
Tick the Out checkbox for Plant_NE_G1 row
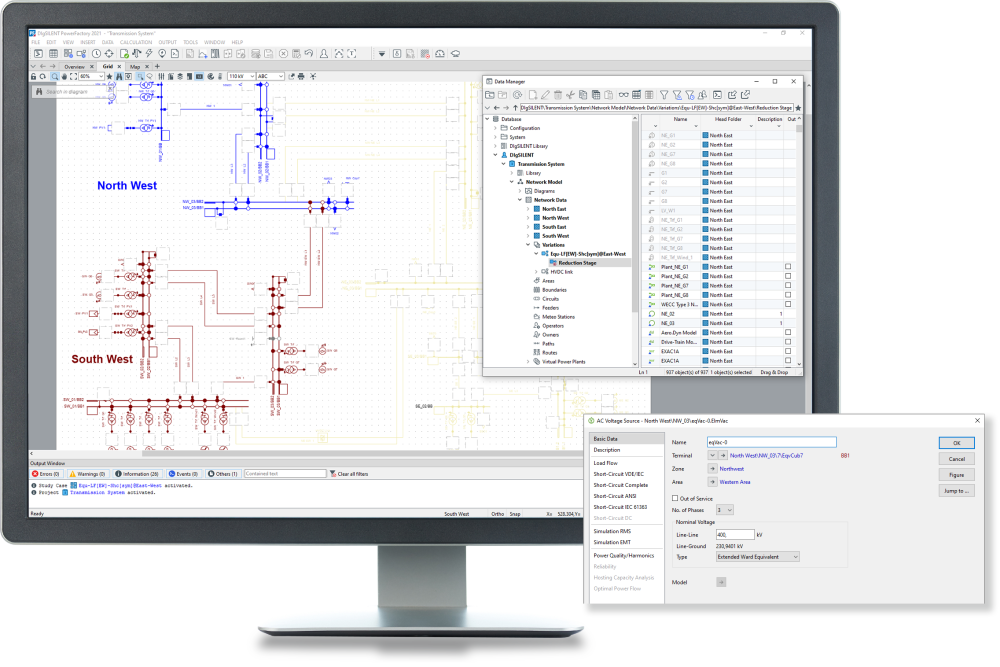788,267
